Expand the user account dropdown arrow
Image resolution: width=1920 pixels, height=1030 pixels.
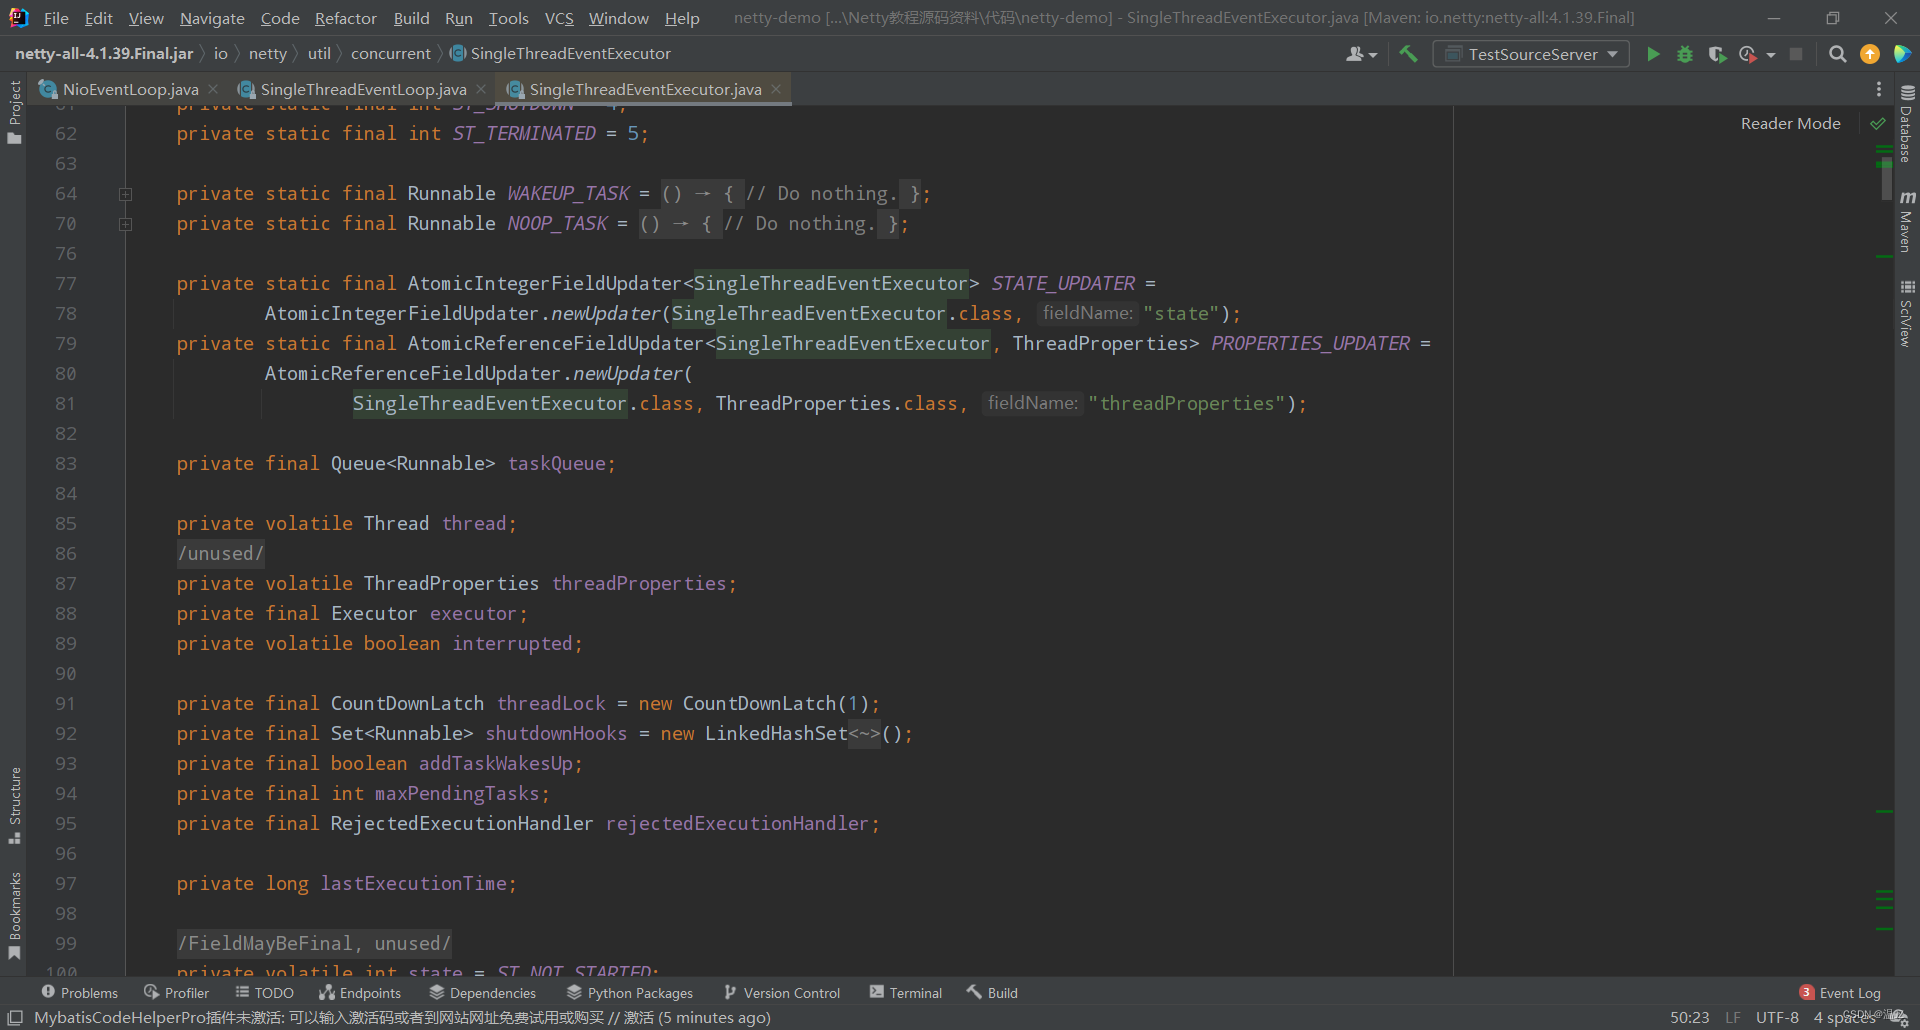pyautogui.click(x=1373, y=55)
